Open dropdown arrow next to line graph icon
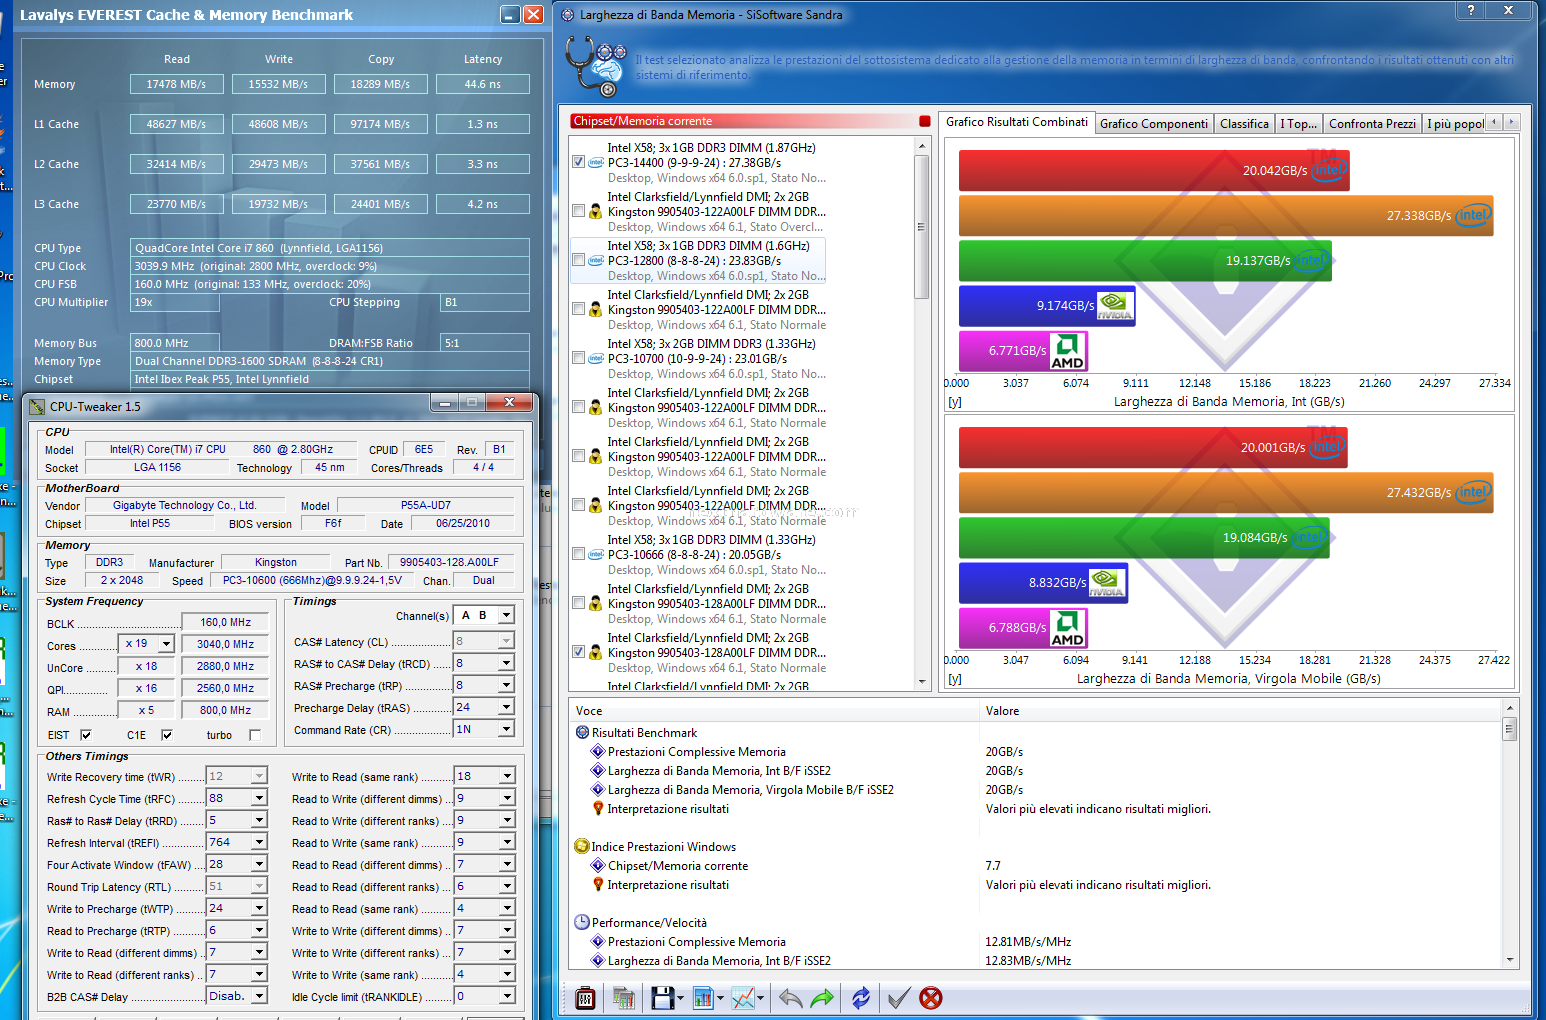This screenshot has height=1020, width=1546. click(761, 998)
